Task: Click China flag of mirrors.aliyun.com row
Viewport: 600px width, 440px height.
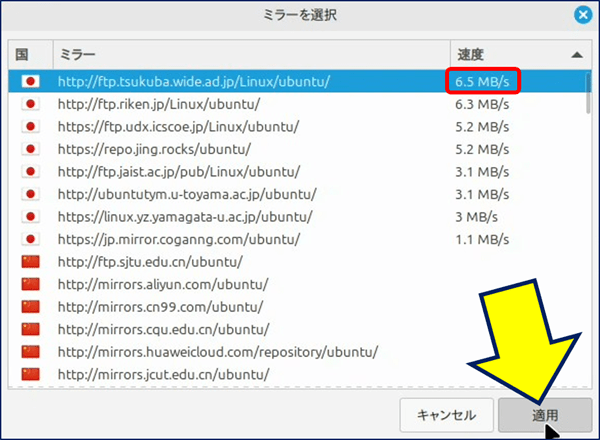Action: pos(31,285)
